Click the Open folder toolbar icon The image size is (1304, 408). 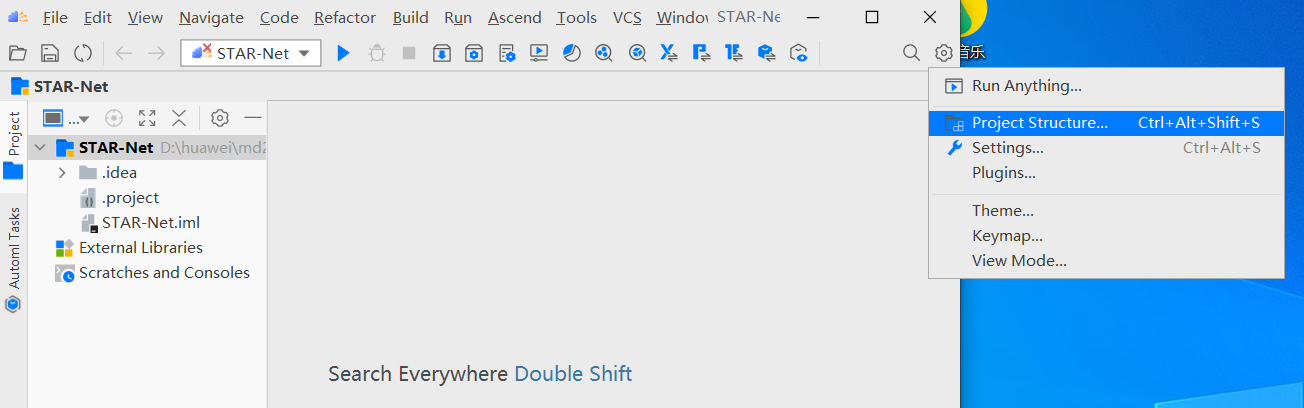coord(17,53)
